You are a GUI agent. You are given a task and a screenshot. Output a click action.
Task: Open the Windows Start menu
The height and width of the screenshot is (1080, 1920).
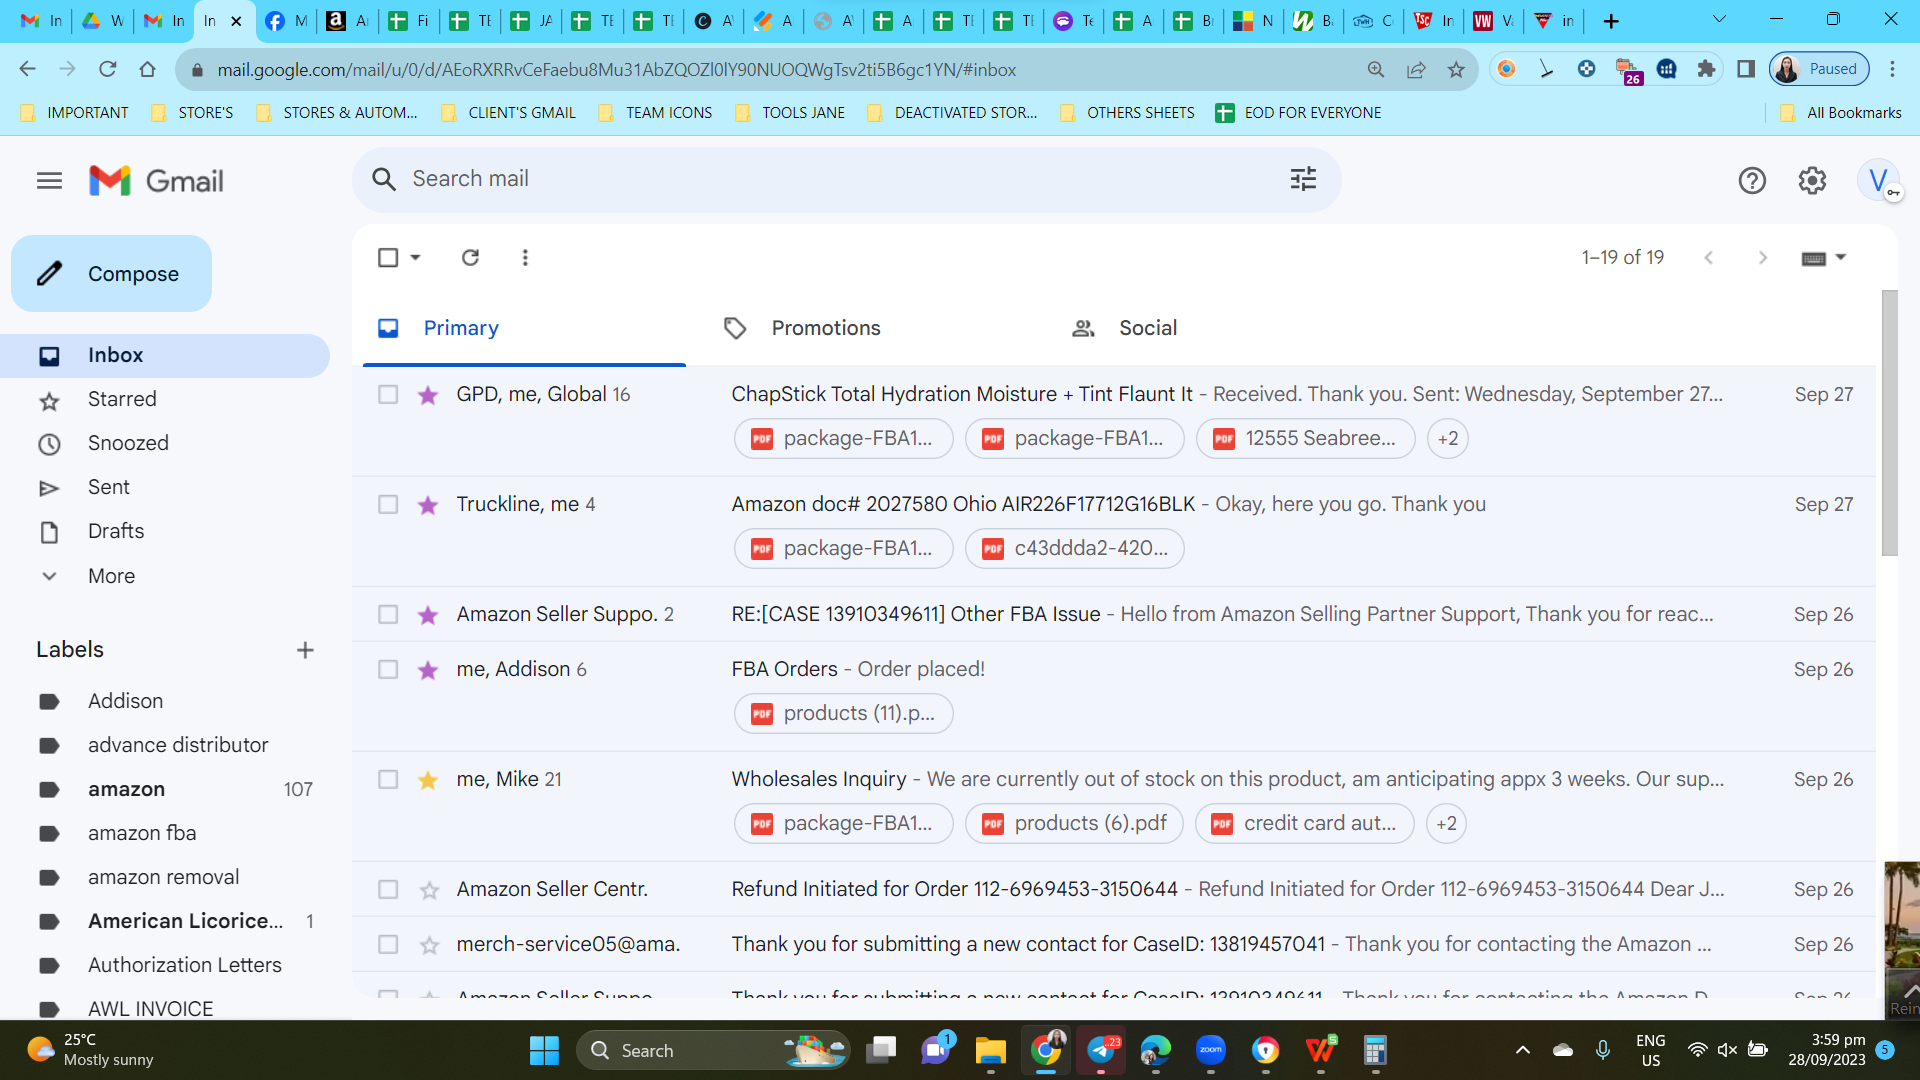[544, 1051]
